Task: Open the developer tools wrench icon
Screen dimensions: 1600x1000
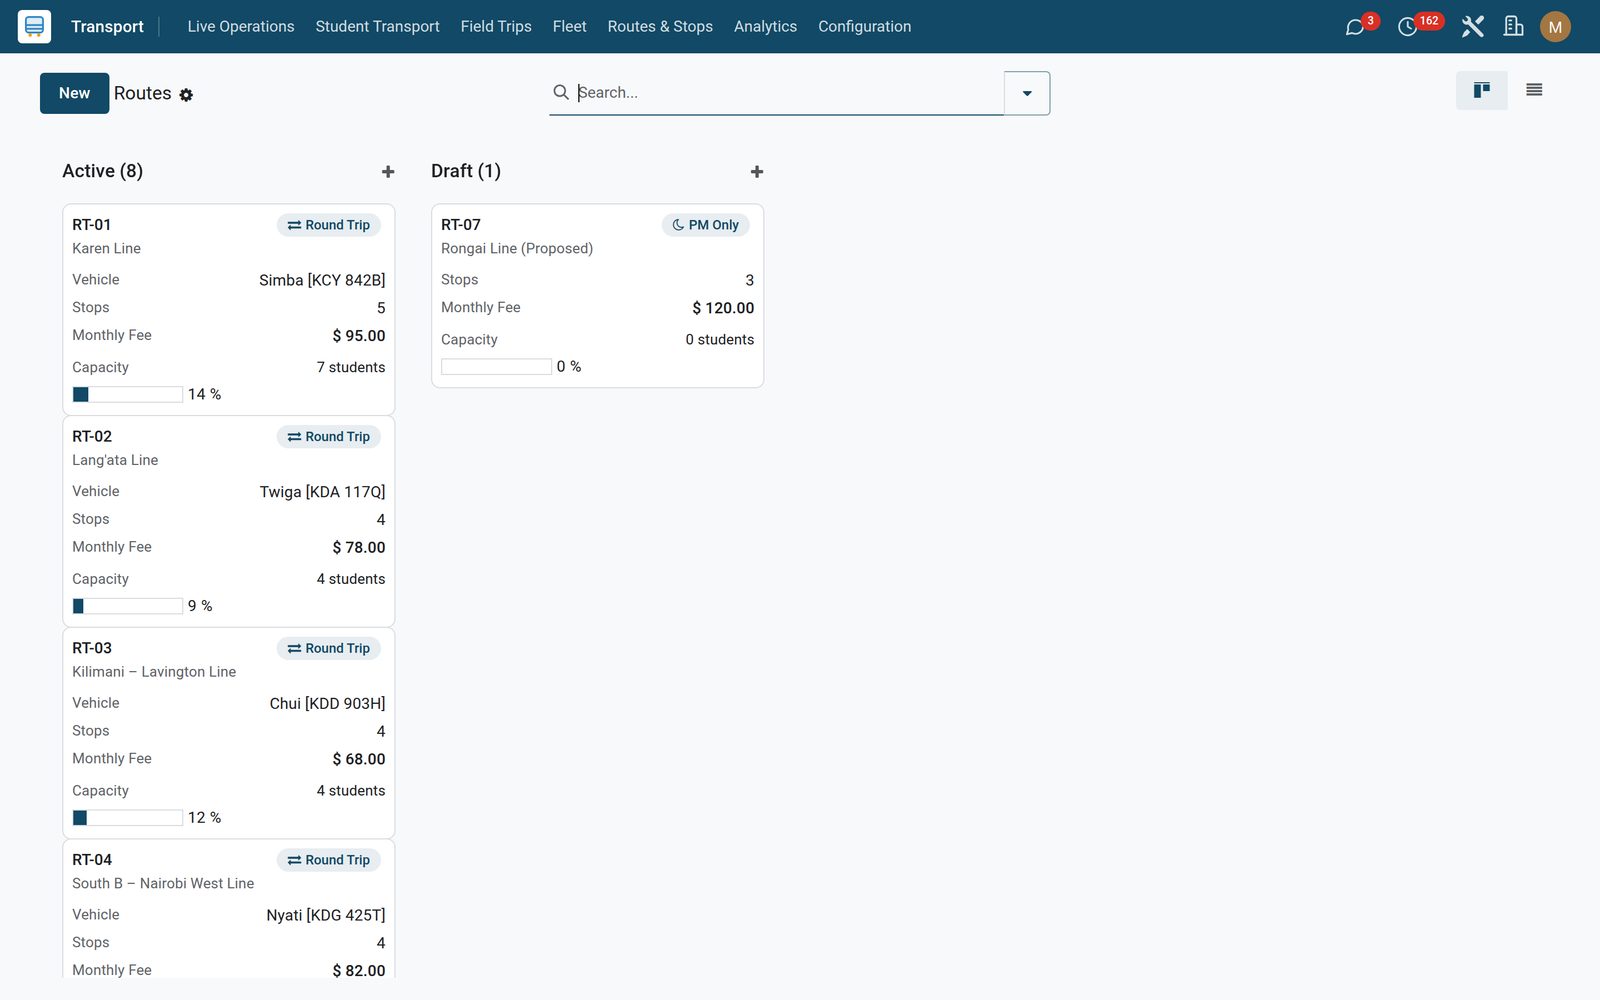Action: point(1472,26)
